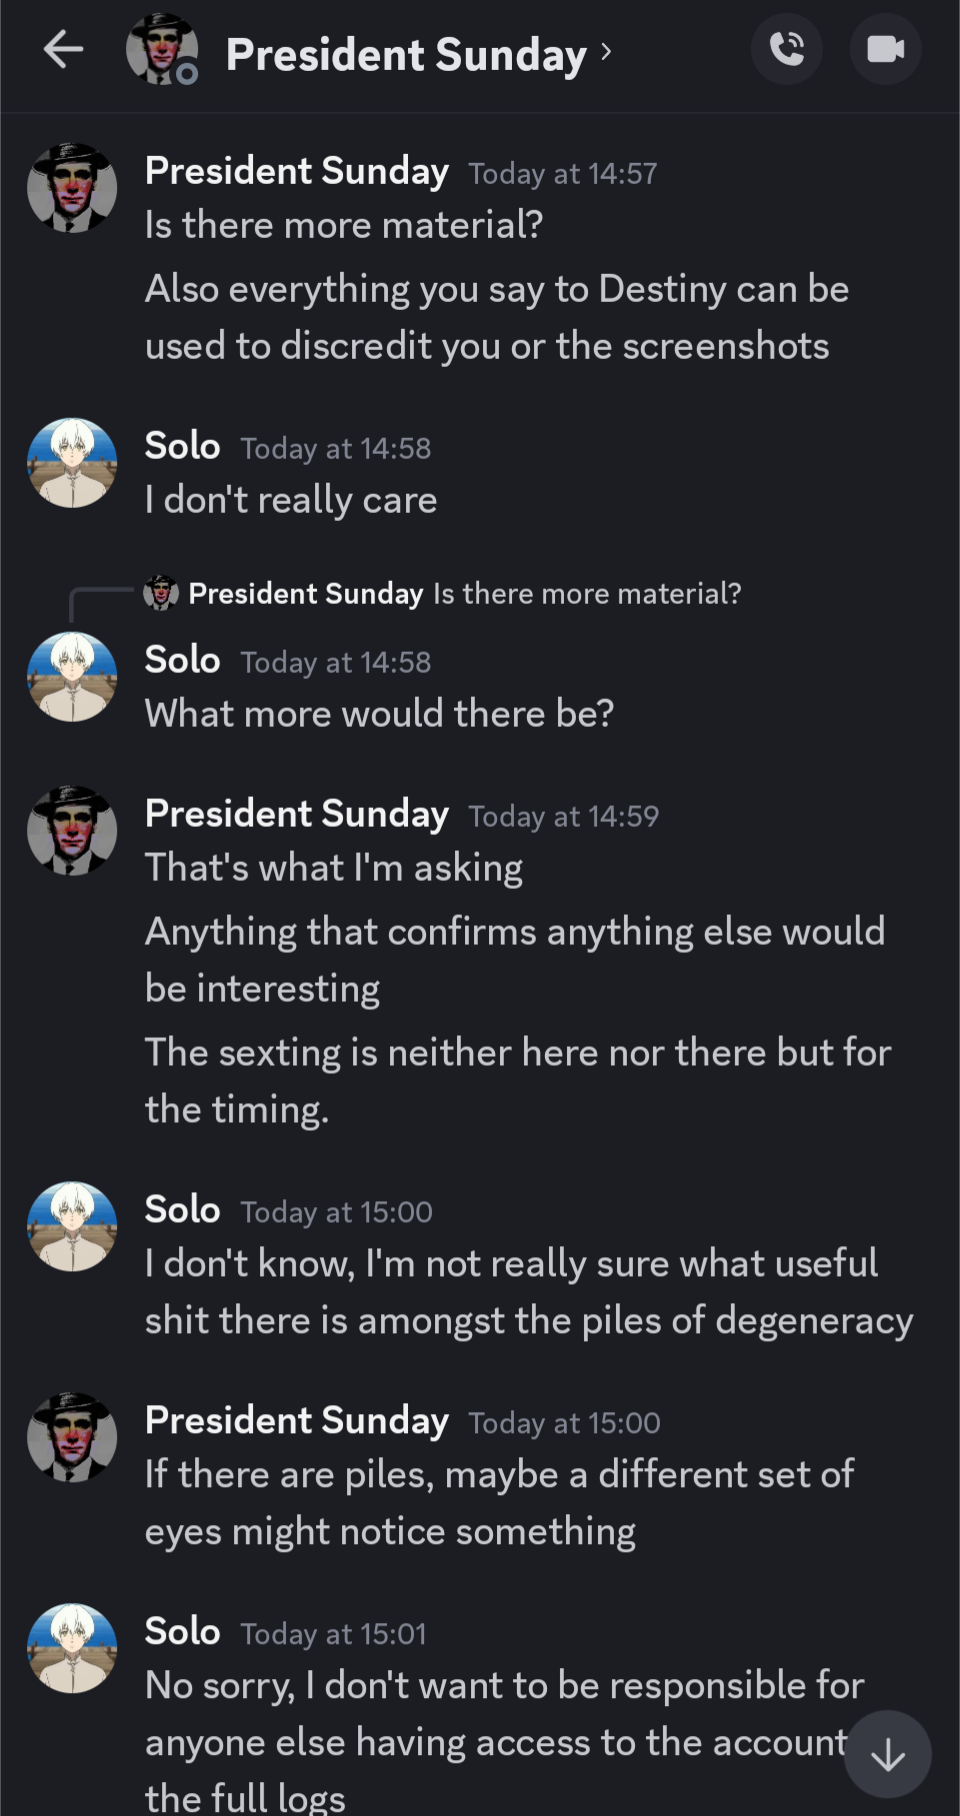Tap President Sunday username at 14:57
Image resolution: width=960 pixels, height=1816 pixels.
(x=297, y=171)
